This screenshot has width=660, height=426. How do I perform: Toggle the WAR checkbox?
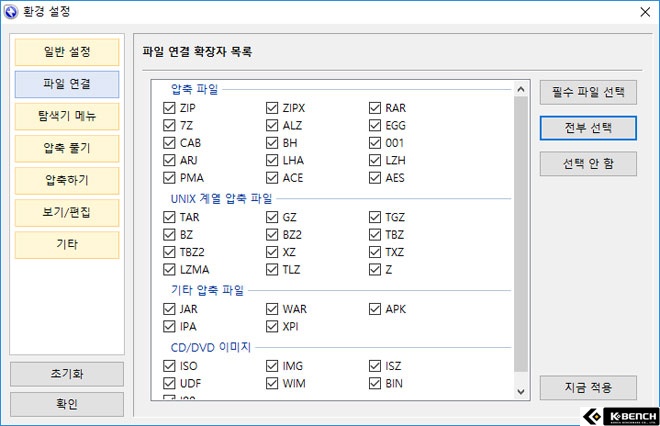(x=272, y=309)
